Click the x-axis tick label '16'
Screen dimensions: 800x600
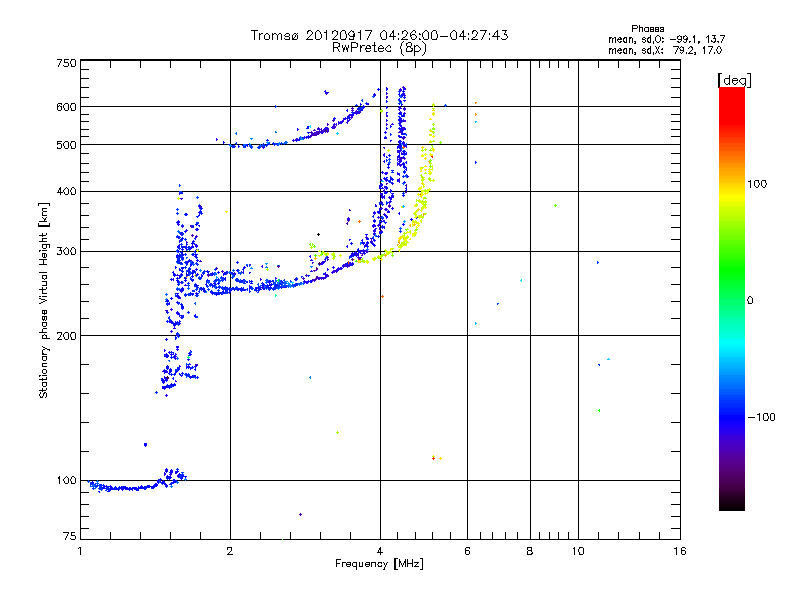click(x=680, y=551)
